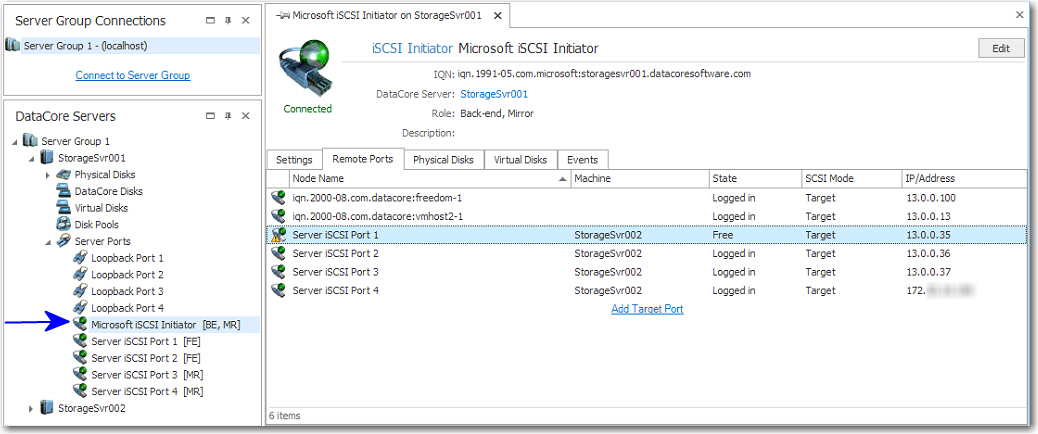Sort by the IP/Address column header
1038x434 pixels.
pyautogui.click(x=964, y=179)
